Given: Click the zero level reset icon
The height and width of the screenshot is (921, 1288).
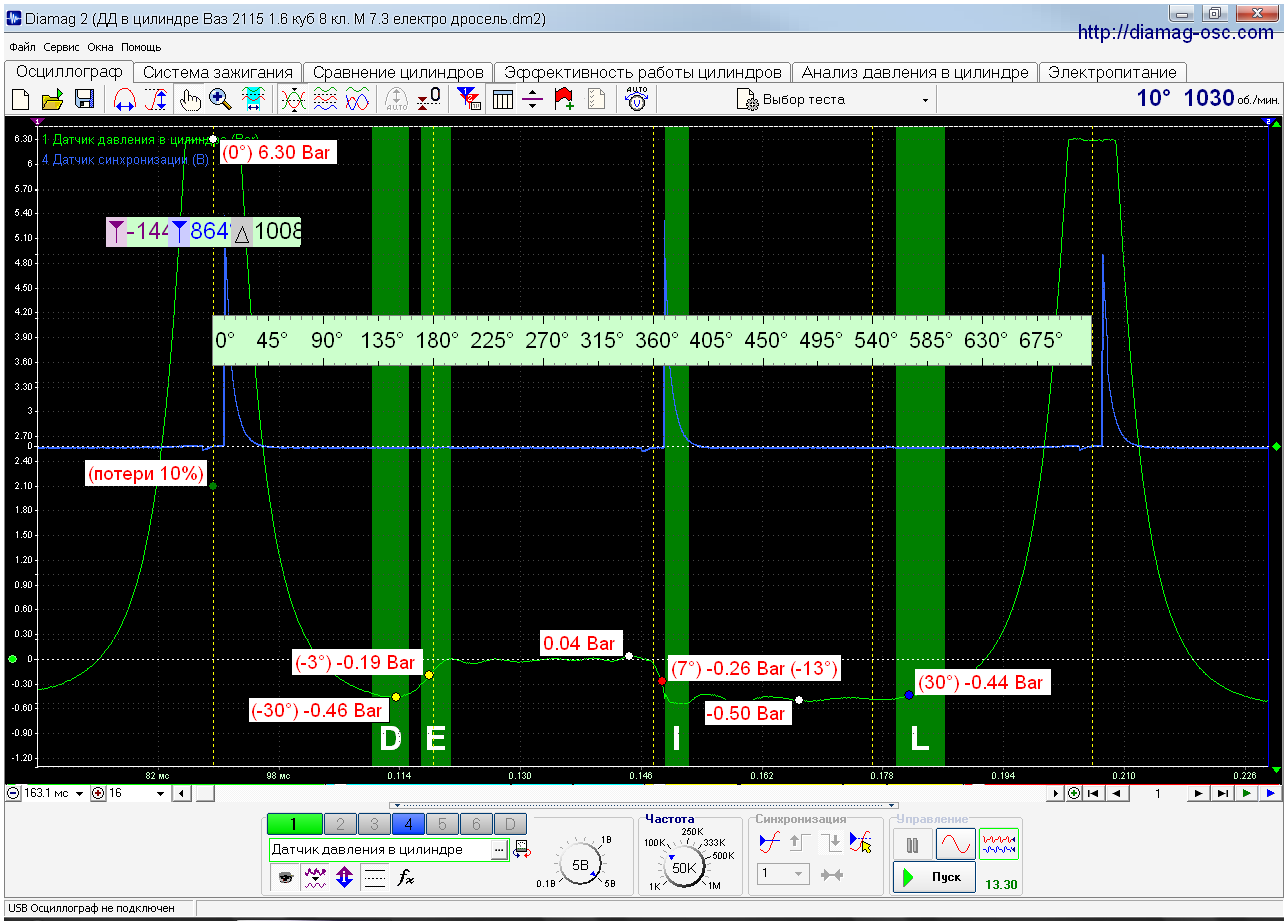Looking at the screenshot, I should [x=429, y=99].
